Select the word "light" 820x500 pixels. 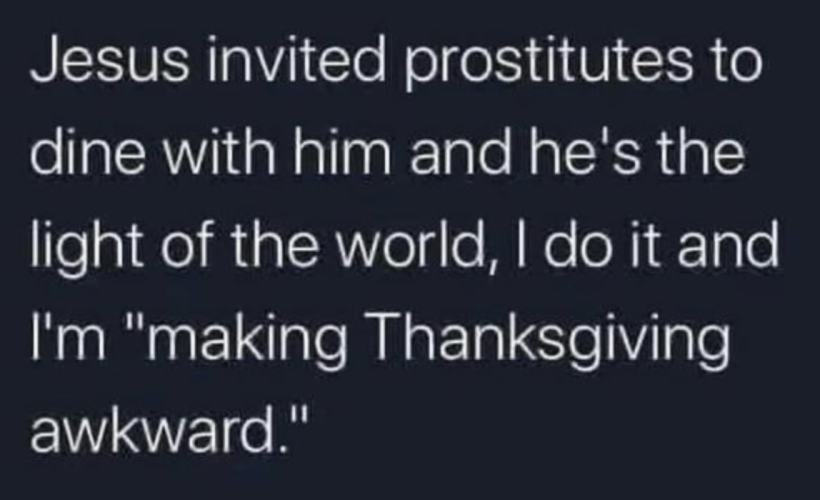point(86,249)
